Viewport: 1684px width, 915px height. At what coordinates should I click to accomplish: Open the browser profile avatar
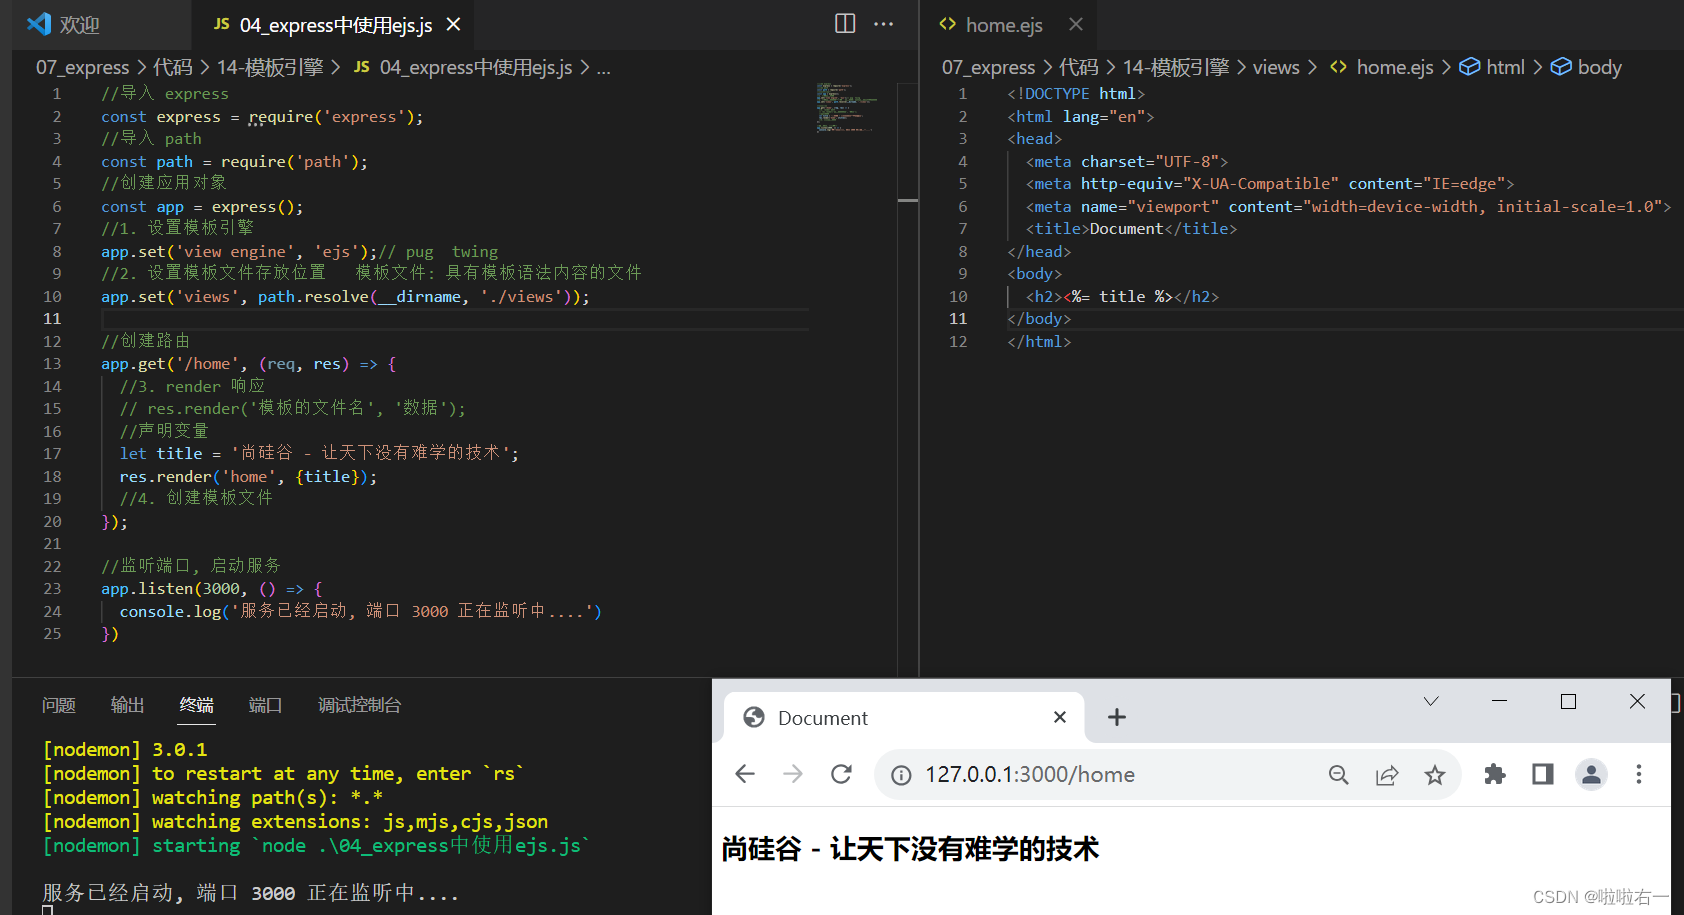click(1591, 774)
